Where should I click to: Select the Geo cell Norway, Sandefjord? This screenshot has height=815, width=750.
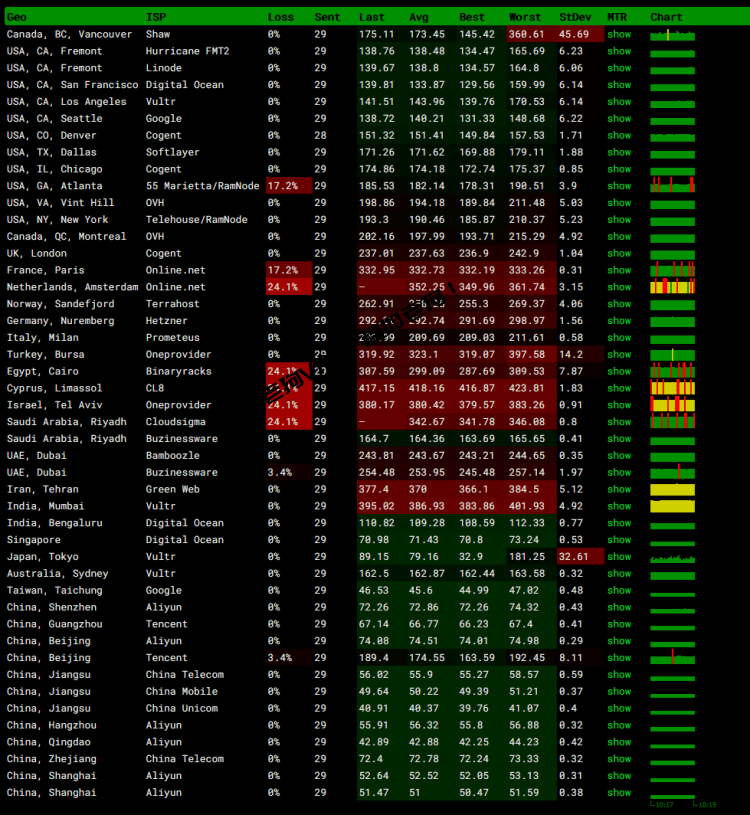(60, 304)
